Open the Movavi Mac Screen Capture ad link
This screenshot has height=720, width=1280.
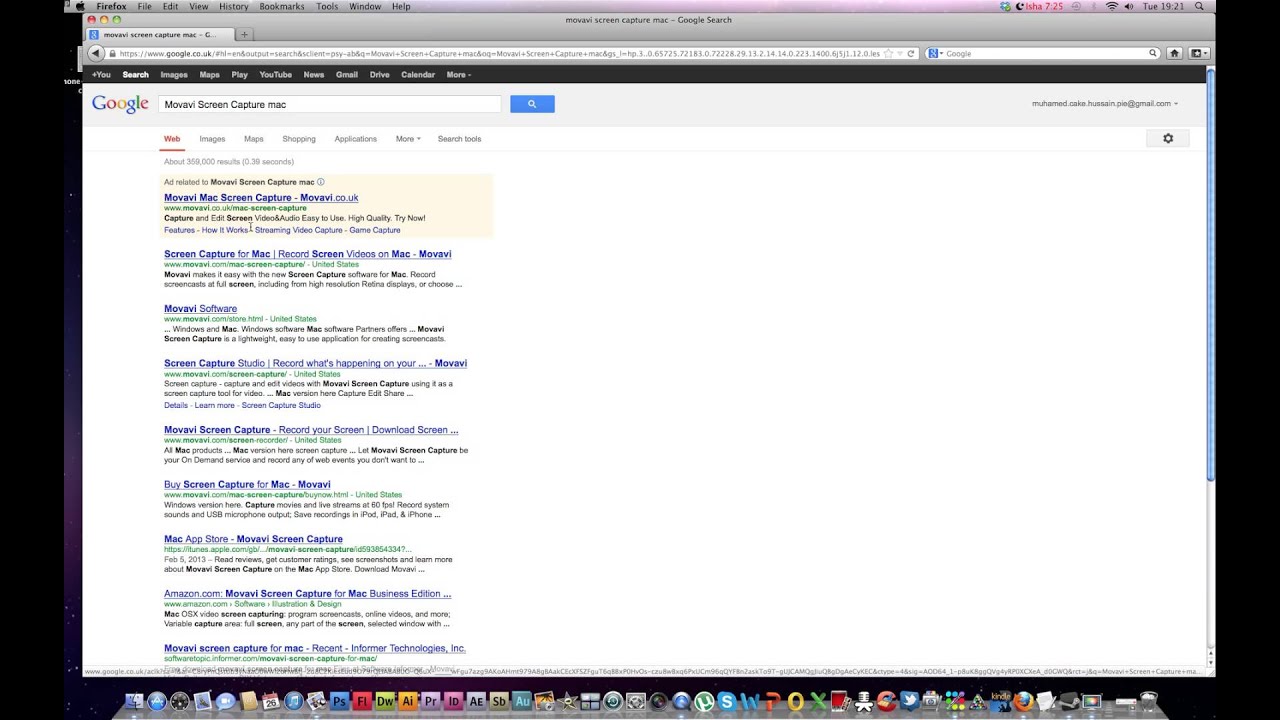(x=261, y=198)
